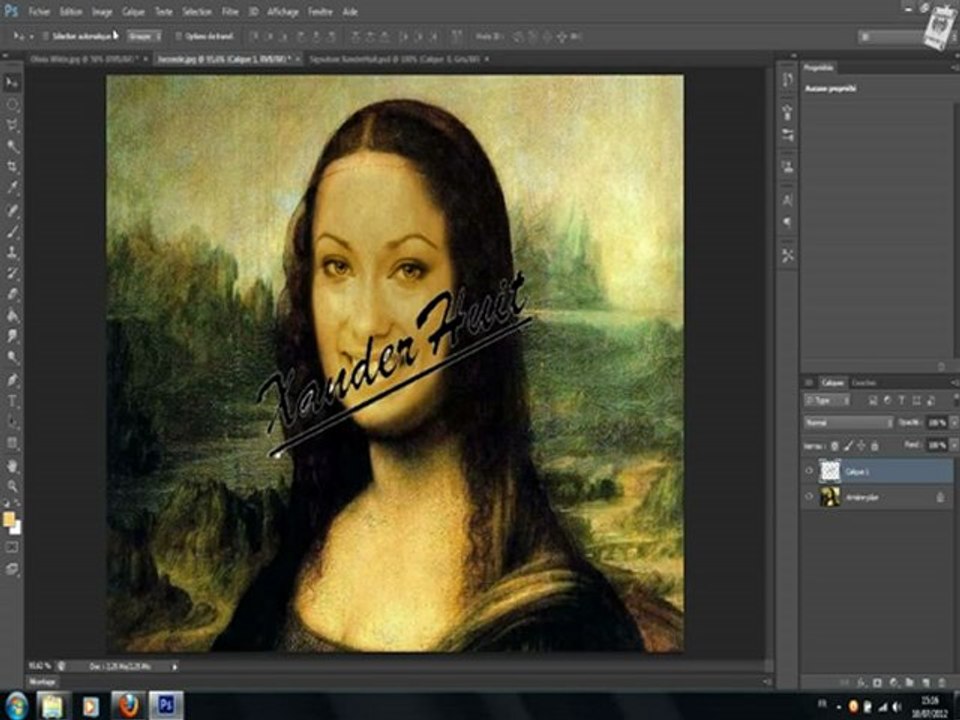Select the Move tool

tap(12, 83)
